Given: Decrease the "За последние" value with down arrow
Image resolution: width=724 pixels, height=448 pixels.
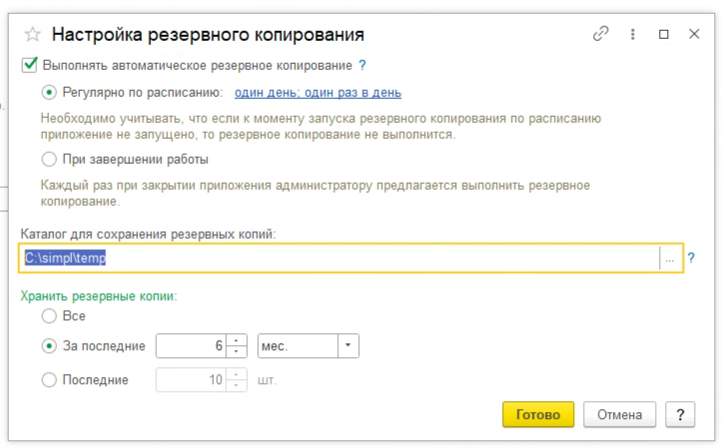Looking at the screenshot, I should [x=236, y=352].
